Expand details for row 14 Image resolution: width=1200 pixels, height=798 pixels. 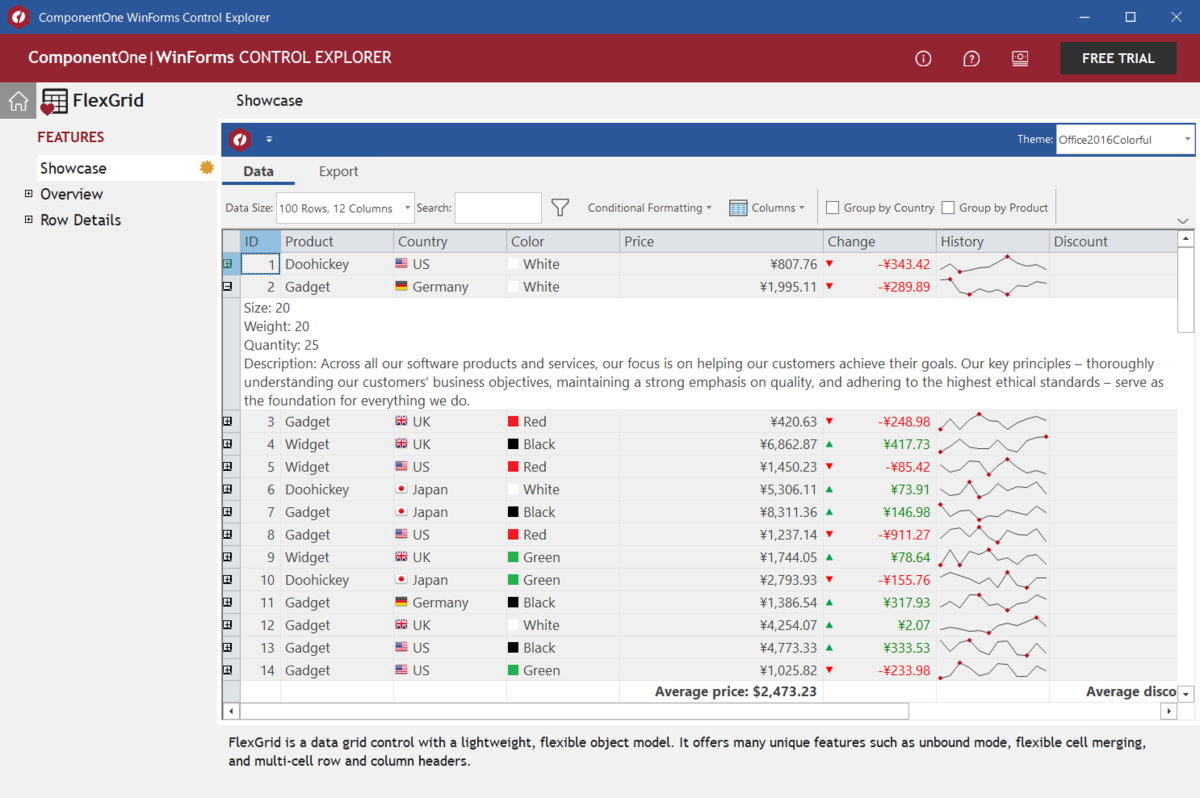[228, 670]
